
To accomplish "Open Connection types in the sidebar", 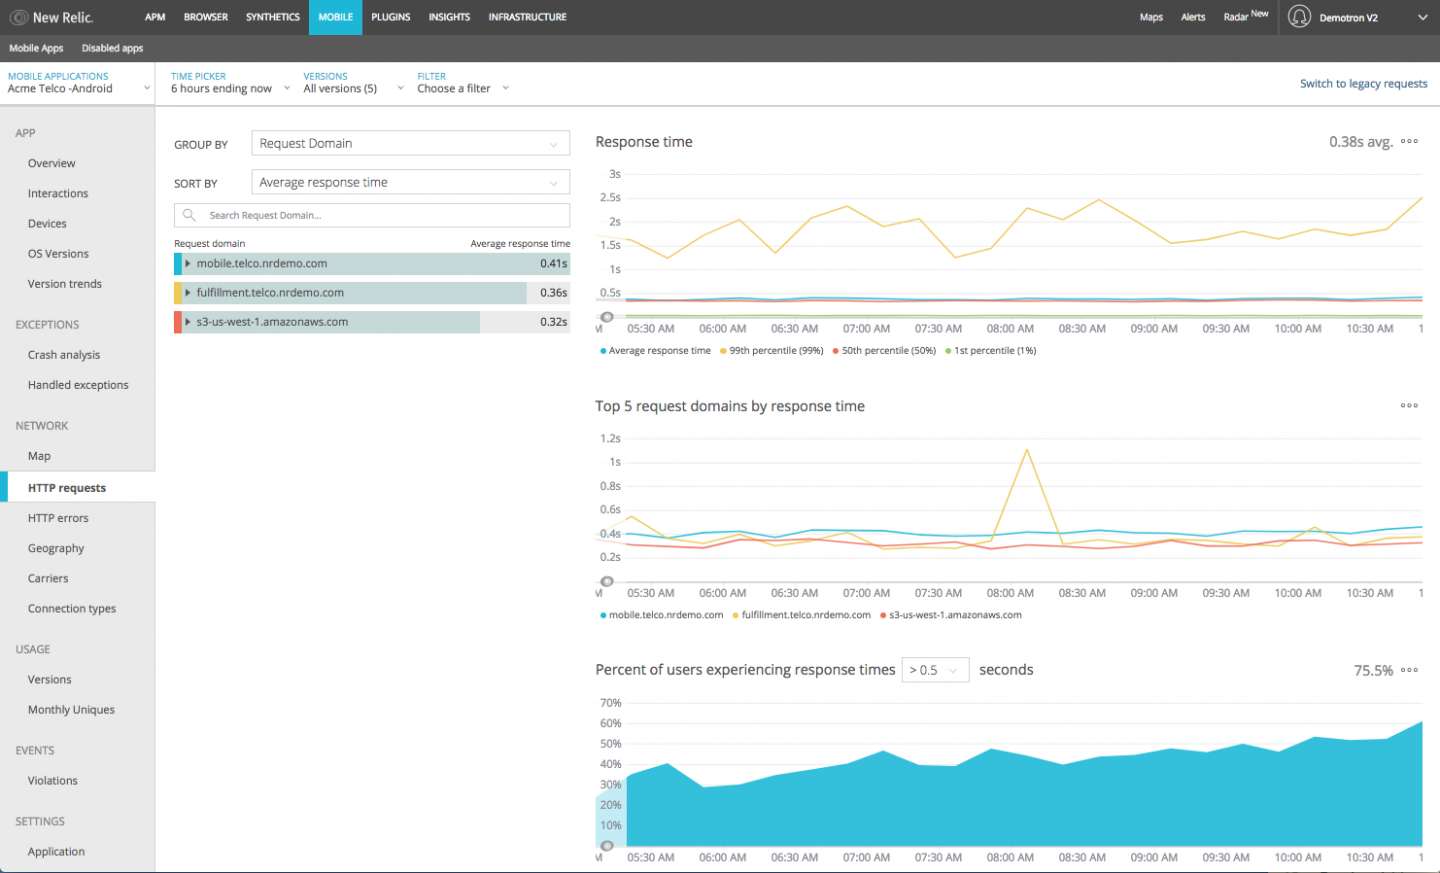I will pos(72,607).
